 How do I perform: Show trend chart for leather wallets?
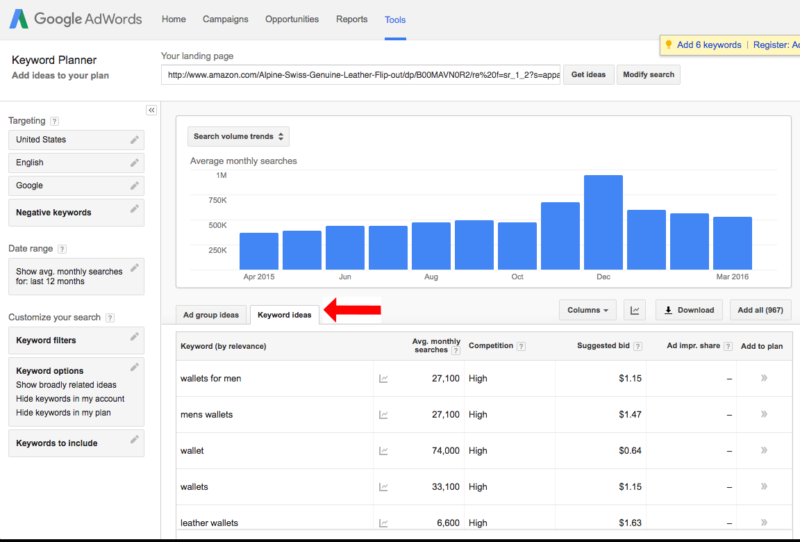(x=383, y=523)
